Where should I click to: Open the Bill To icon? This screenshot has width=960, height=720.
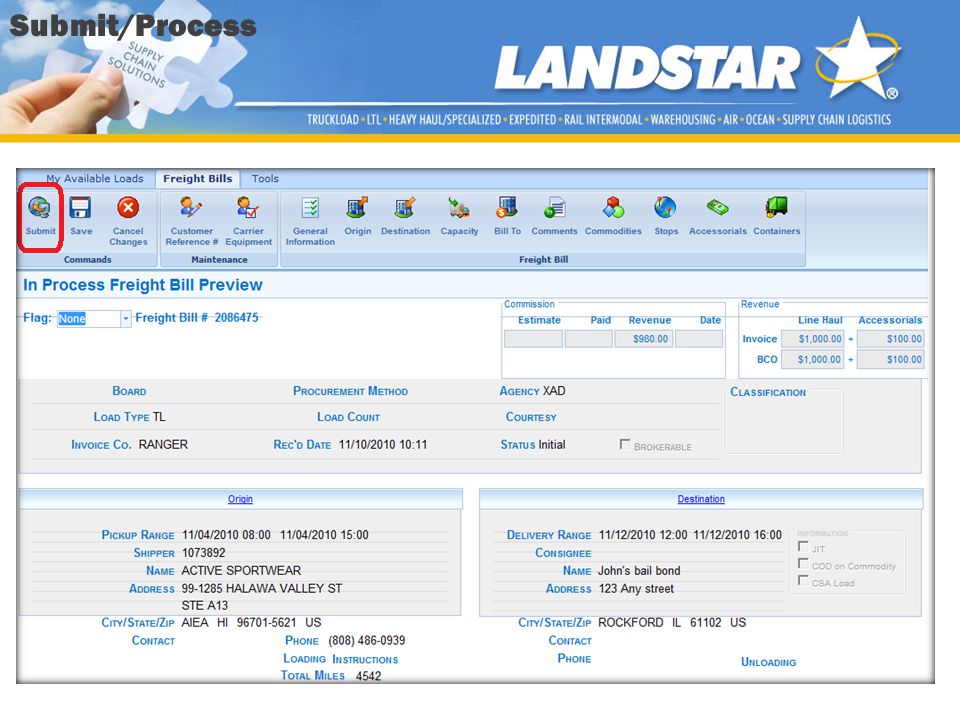click(507, 208)
